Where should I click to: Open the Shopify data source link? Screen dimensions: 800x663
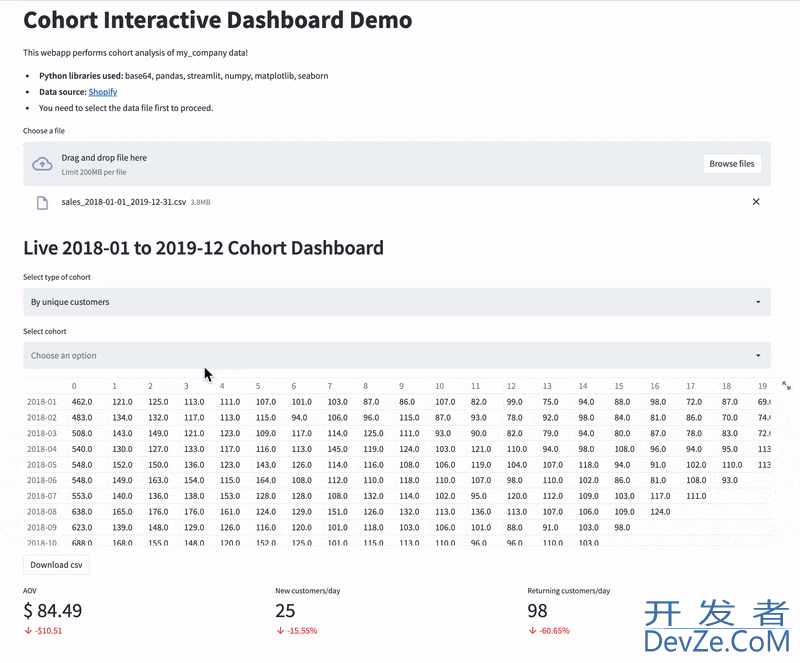(103, 92)
